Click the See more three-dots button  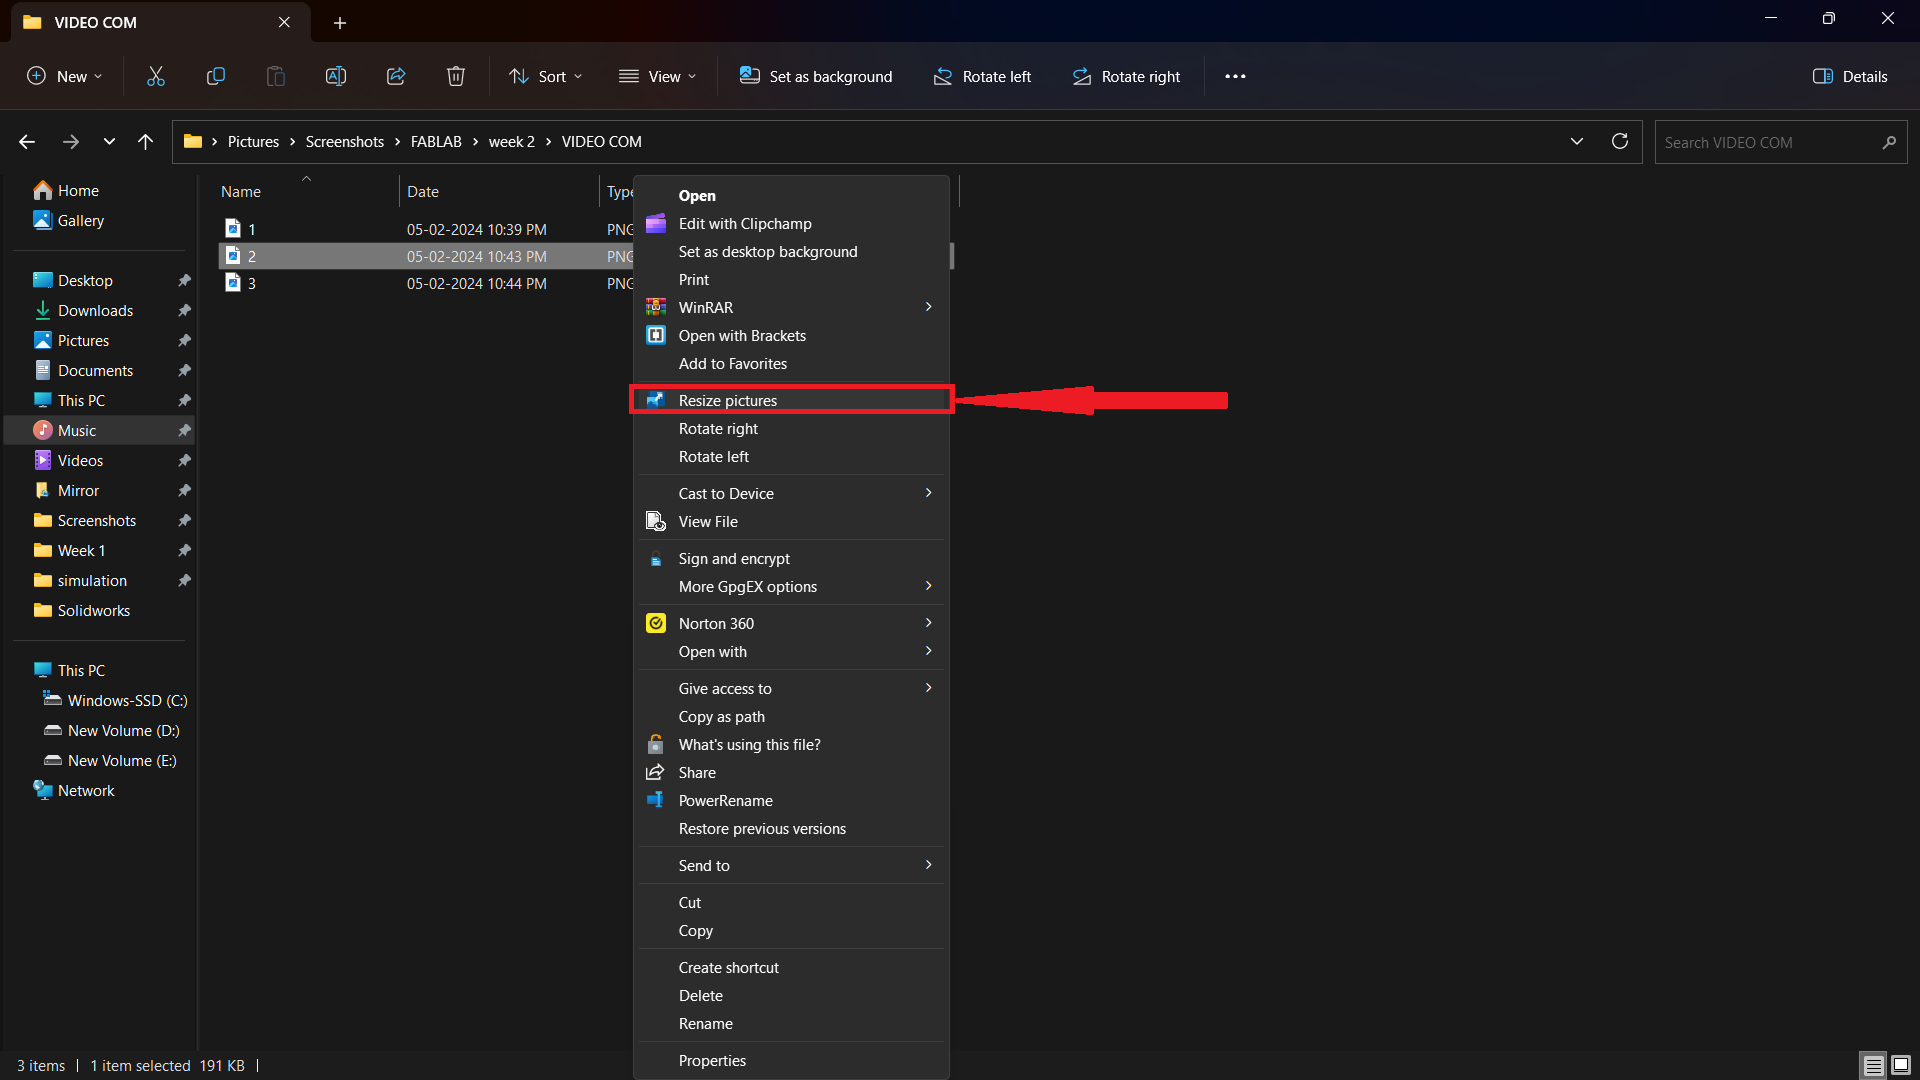tap(1235, 76)
